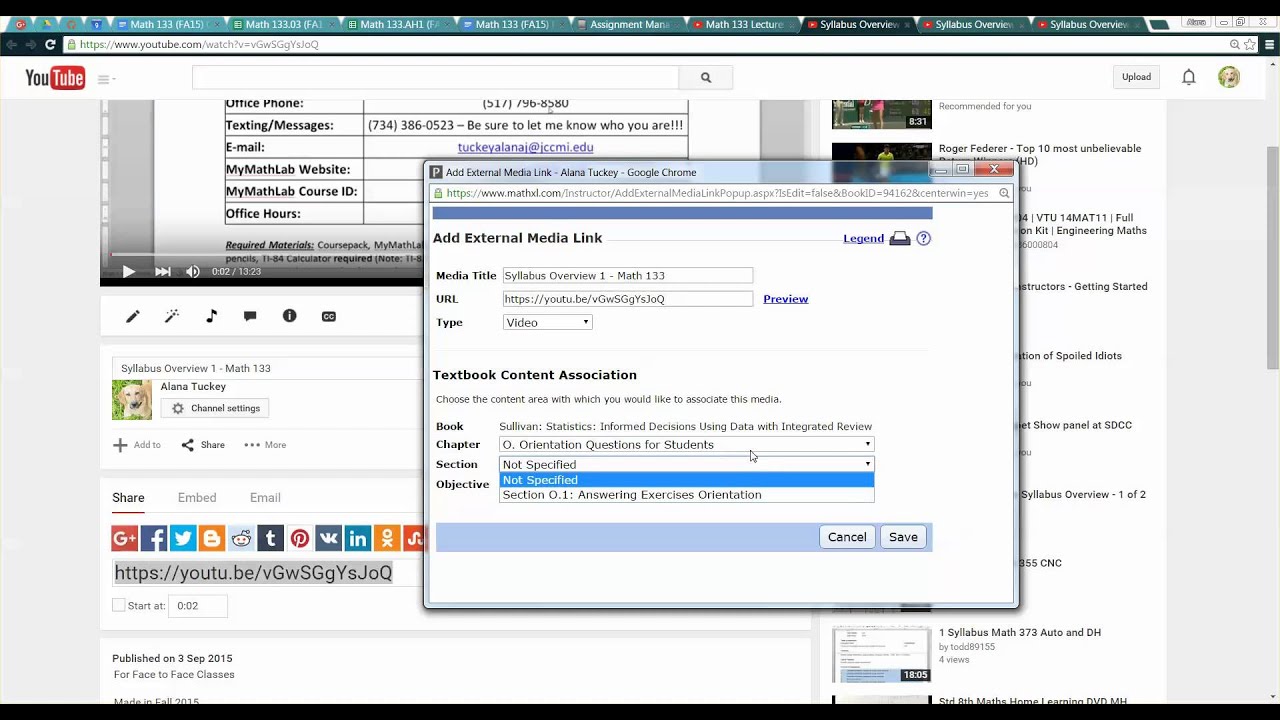Expand the More actions menu
The image size is (1280, 720).
(265, 445)
